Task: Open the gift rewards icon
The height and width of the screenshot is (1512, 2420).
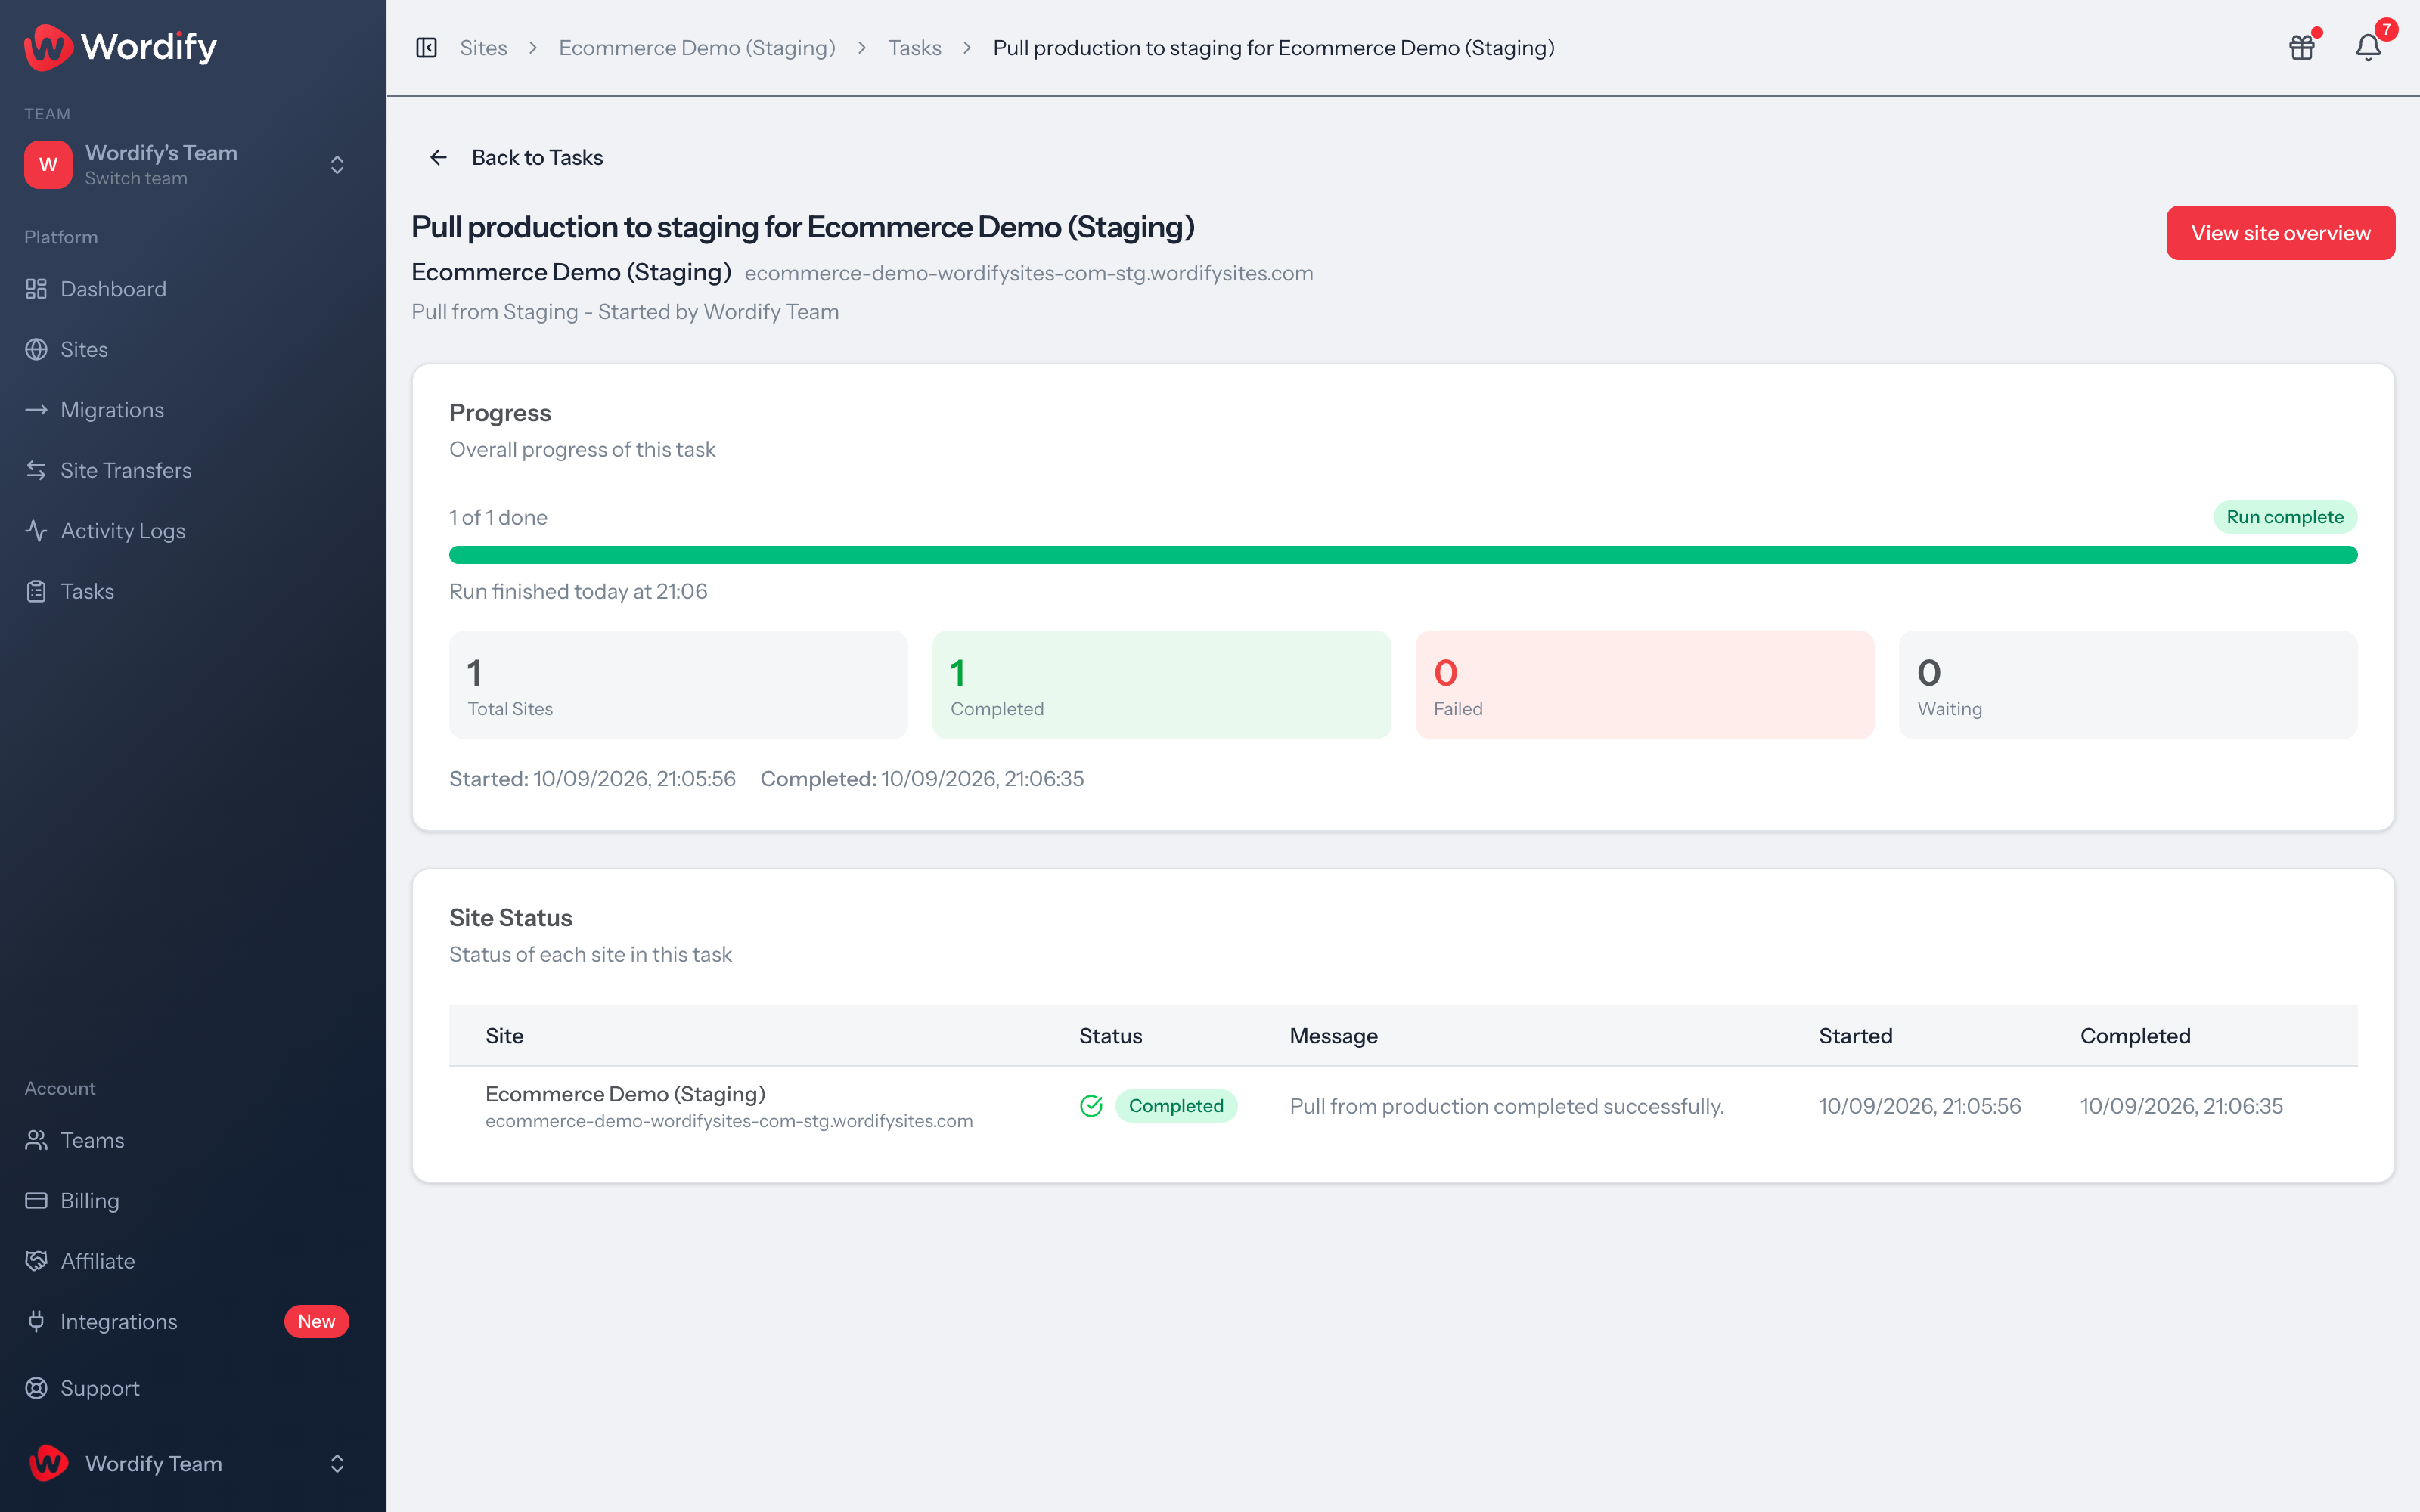Action: (x=2302, y=47)
